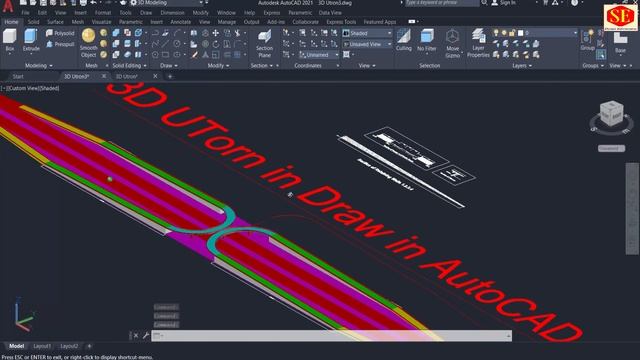Click the Move Gizmo tool
This screenshot has height=360, width=640.
coord(452,43)
